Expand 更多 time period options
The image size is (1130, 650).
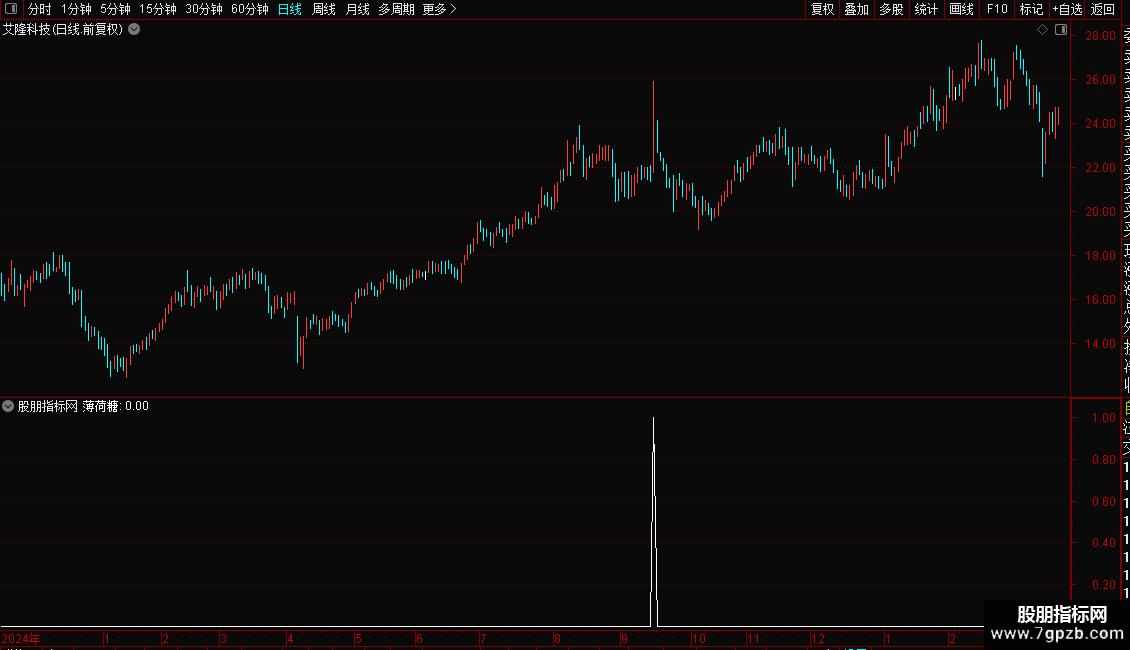point(440,9)
